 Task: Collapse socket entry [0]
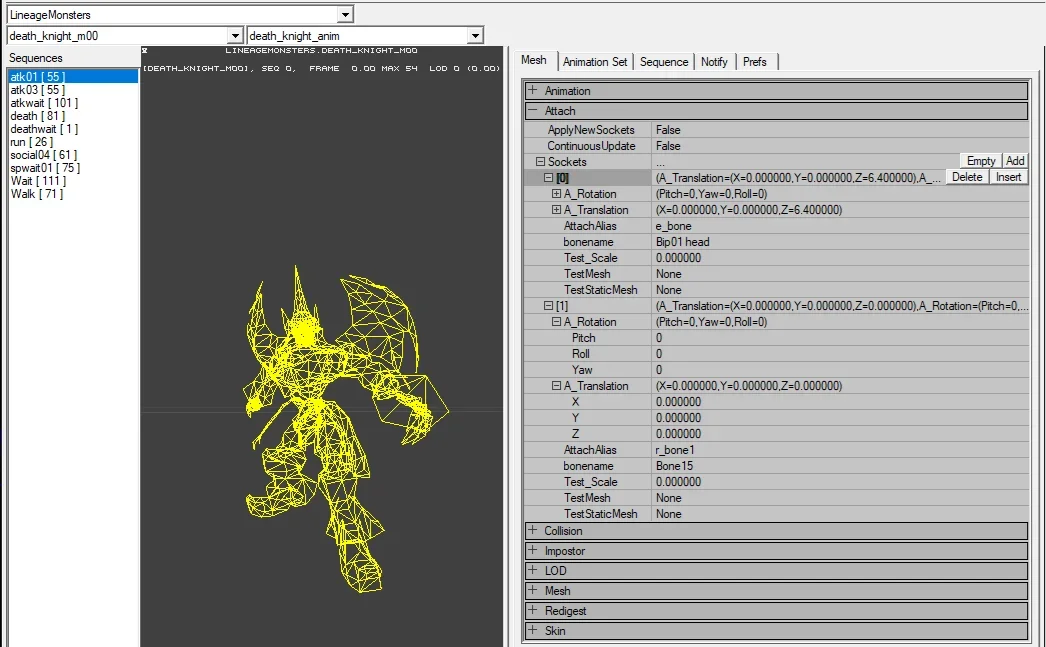[x=548, y=177]
